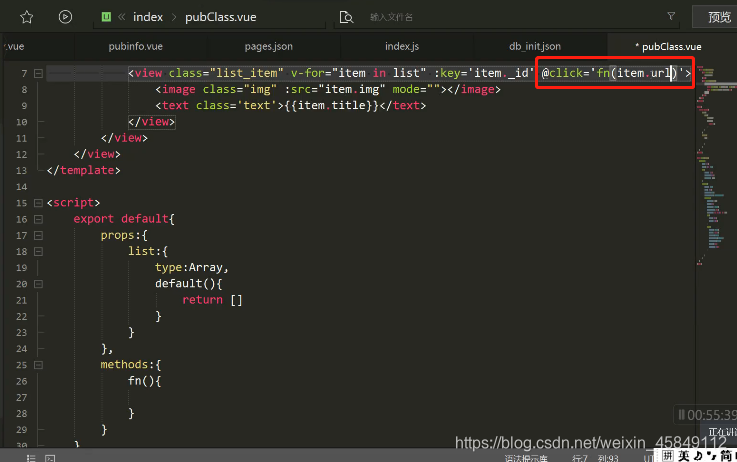This screenshot has height=462, width=737.
Task: Toggle the IME punctuation mode icon
Action: (x=712, y=456)
